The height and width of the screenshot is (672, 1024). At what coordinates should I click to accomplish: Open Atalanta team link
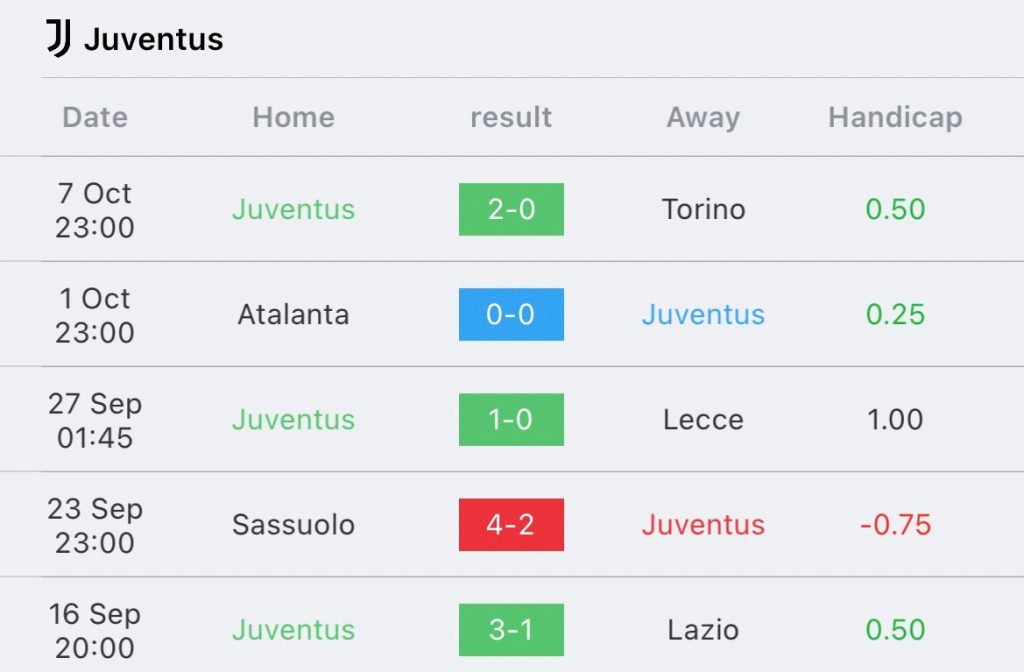[293, 315]
